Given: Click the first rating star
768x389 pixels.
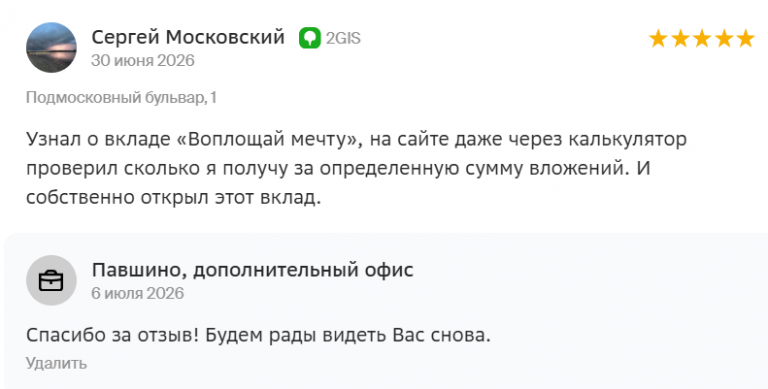Looking at the screenshot, I should coord(658,38).
